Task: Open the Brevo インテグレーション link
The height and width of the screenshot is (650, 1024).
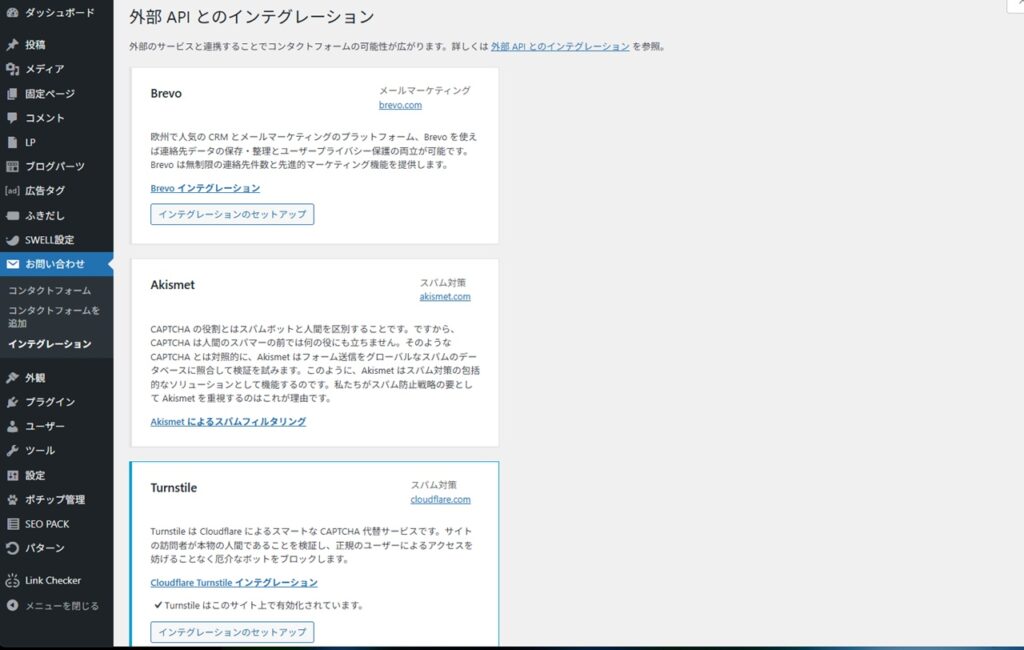Action: pos(205,188)
